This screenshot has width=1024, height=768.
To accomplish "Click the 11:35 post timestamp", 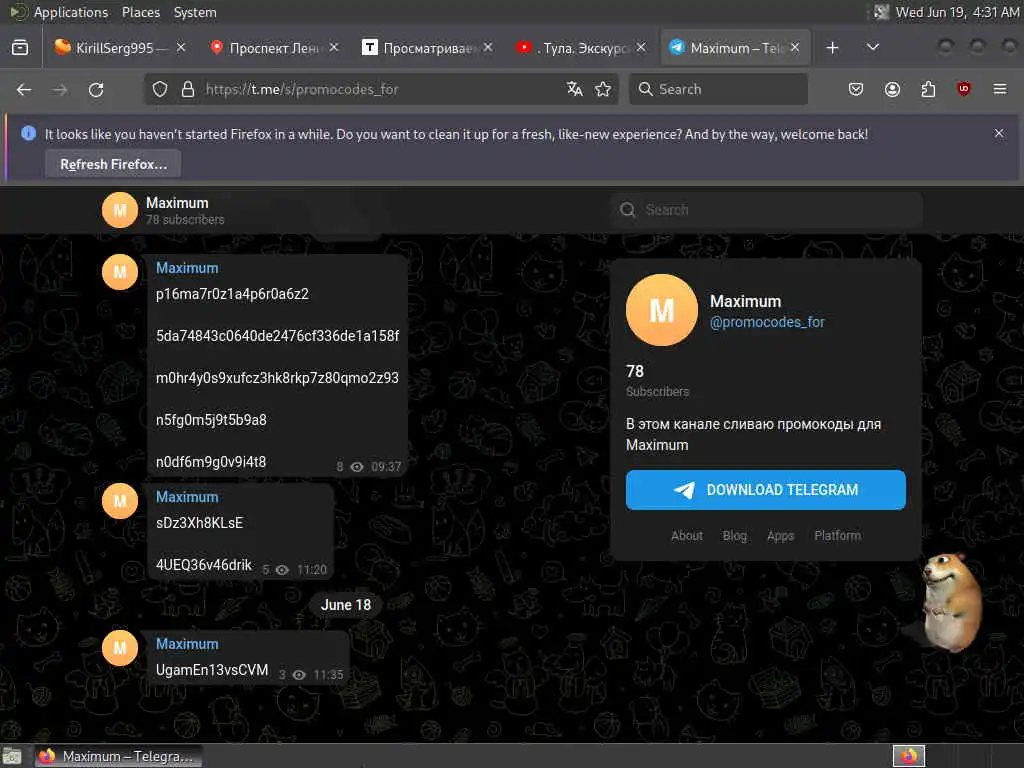I will pos(328,675).
